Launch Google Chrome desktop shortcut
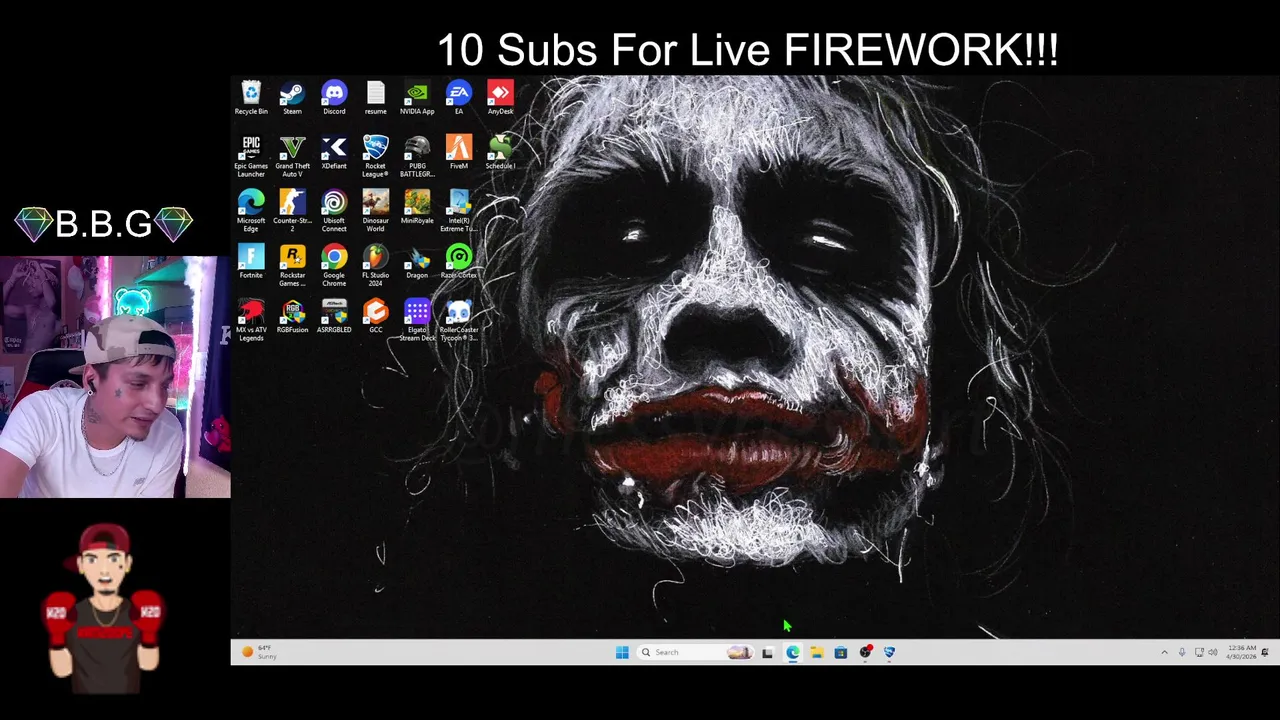The width and height of the screenshot is (1280, 720). 334,266
